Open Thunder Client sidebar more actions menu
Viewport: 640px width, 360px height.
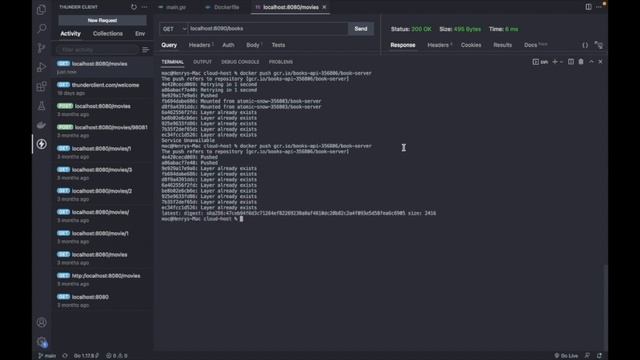click(x=144, y=7)
